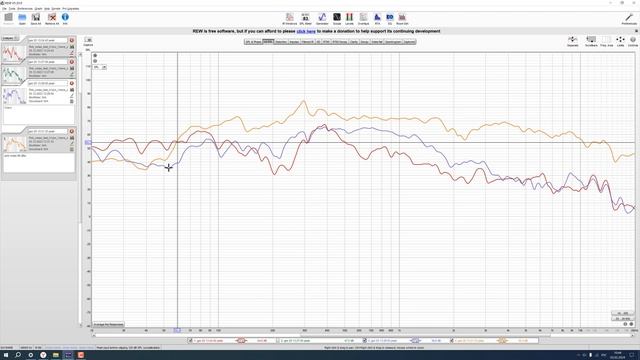Image resolution: width=640 pixels, height=360 pixels.
Task: Switch to the RT60 Decay tab
Action: click(x=340, y=42)
